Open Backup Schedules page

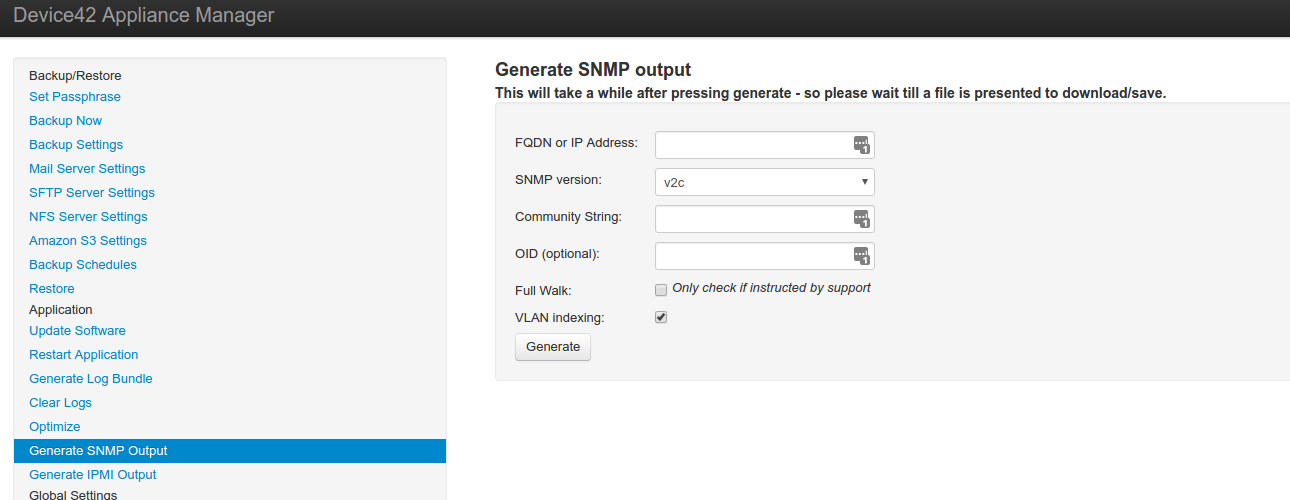pos(83,265)
